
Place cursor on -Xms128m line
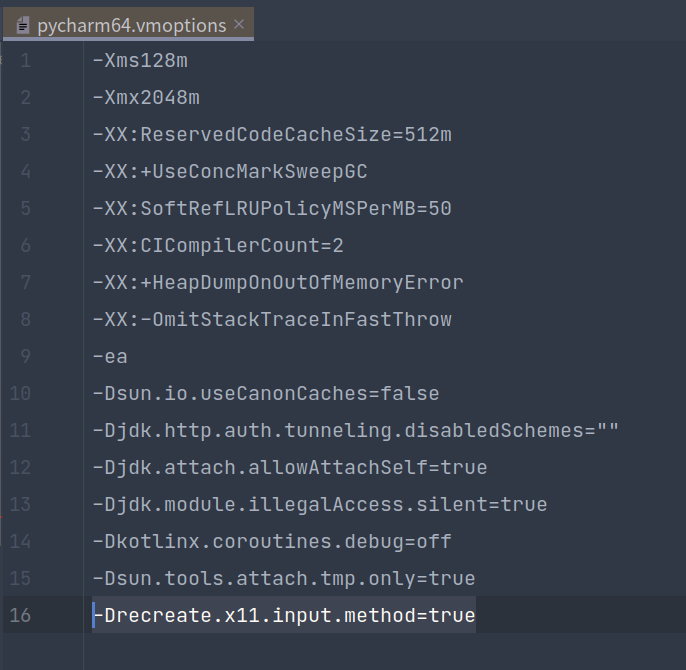tap(140, 60)
